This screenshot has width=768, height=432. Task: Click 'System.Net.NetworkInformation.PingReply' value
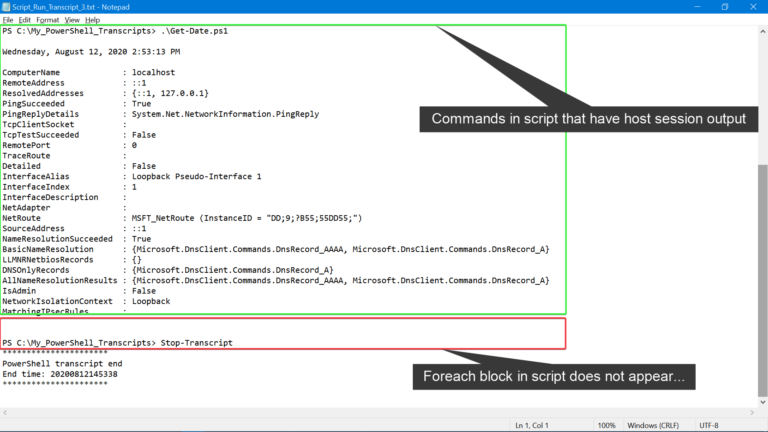(225, 114)
